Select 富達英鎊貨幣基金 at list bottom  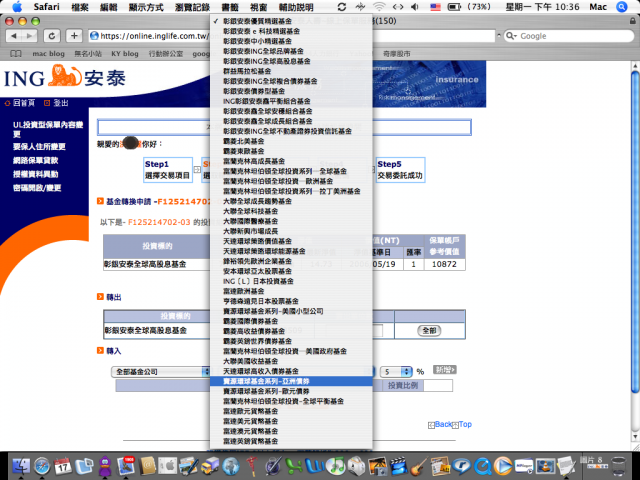291,441
